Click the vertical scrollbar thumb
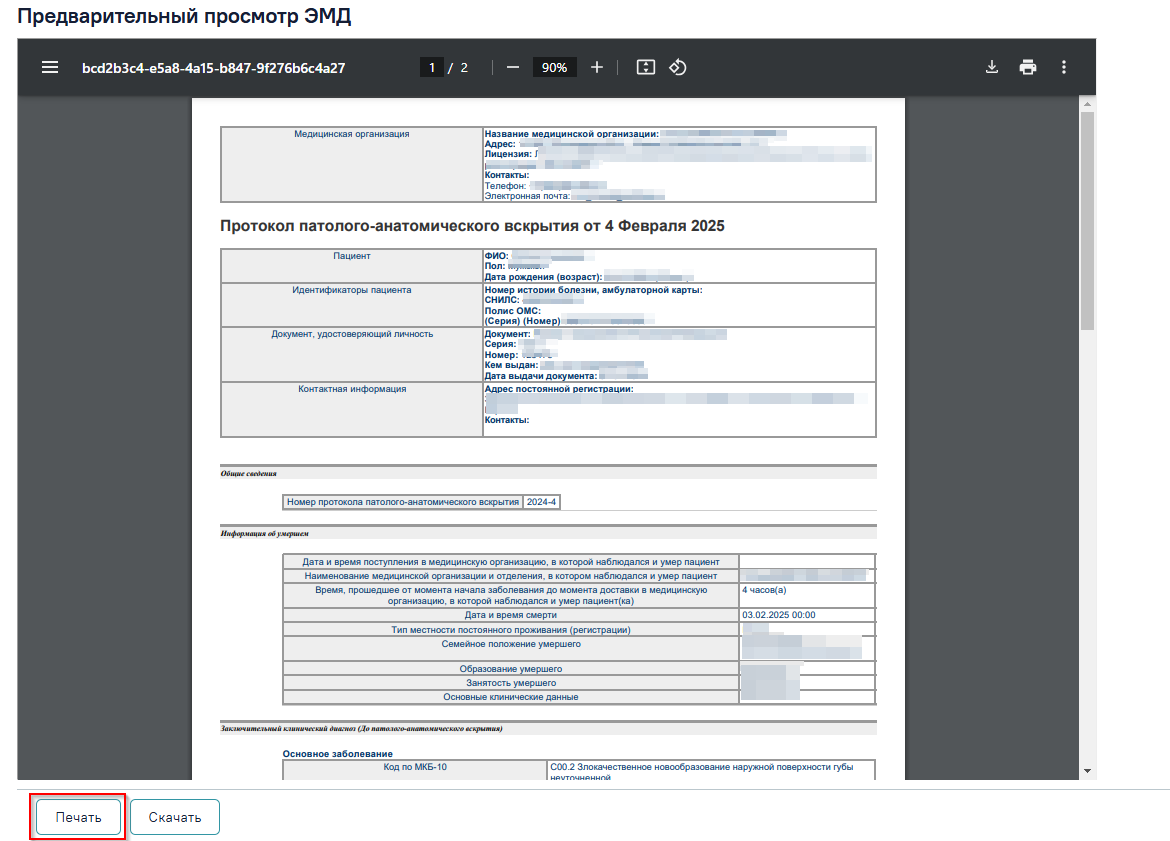 click(x=1087, y=221)
